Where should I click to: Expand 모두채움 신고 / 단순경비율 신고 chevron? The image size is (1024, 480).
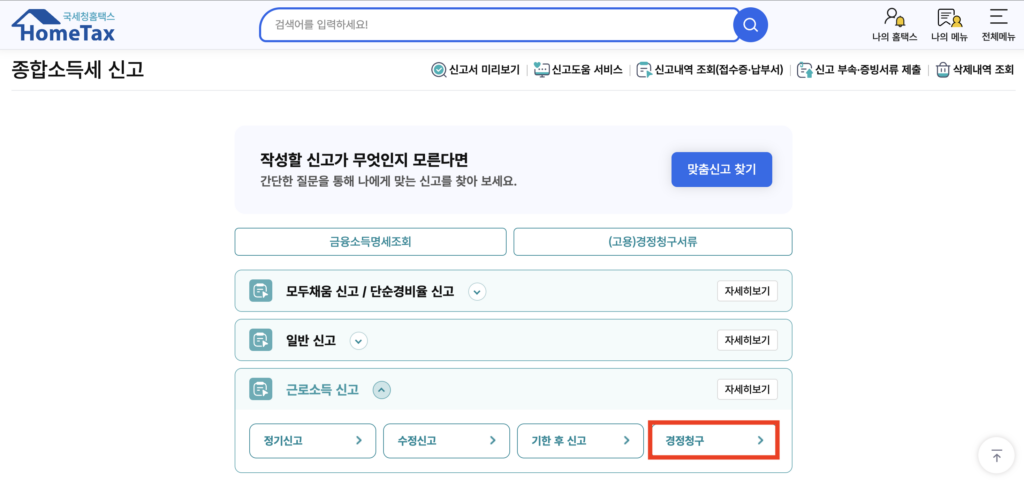click(477, 291)
